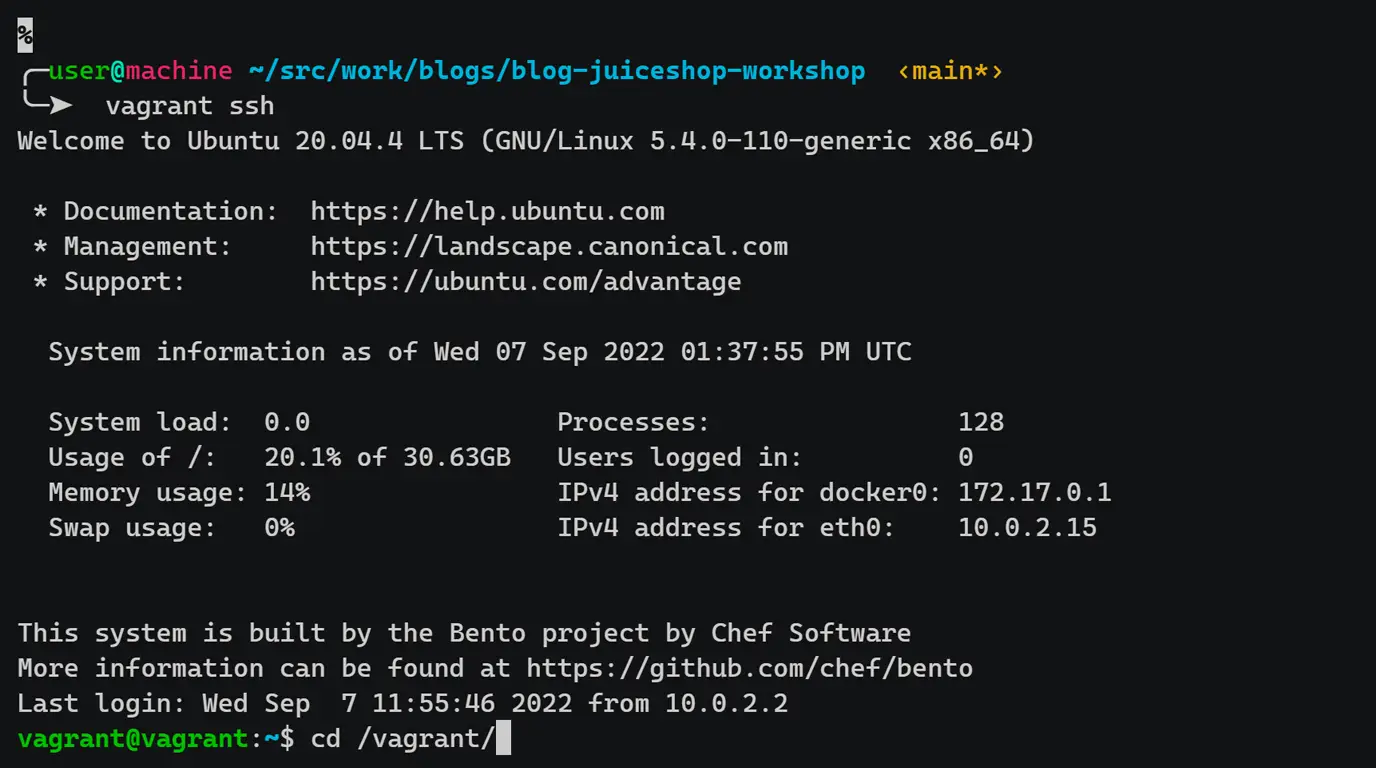Click the Processes count value 128
The image size is (1376, 768).
[981, 422]
